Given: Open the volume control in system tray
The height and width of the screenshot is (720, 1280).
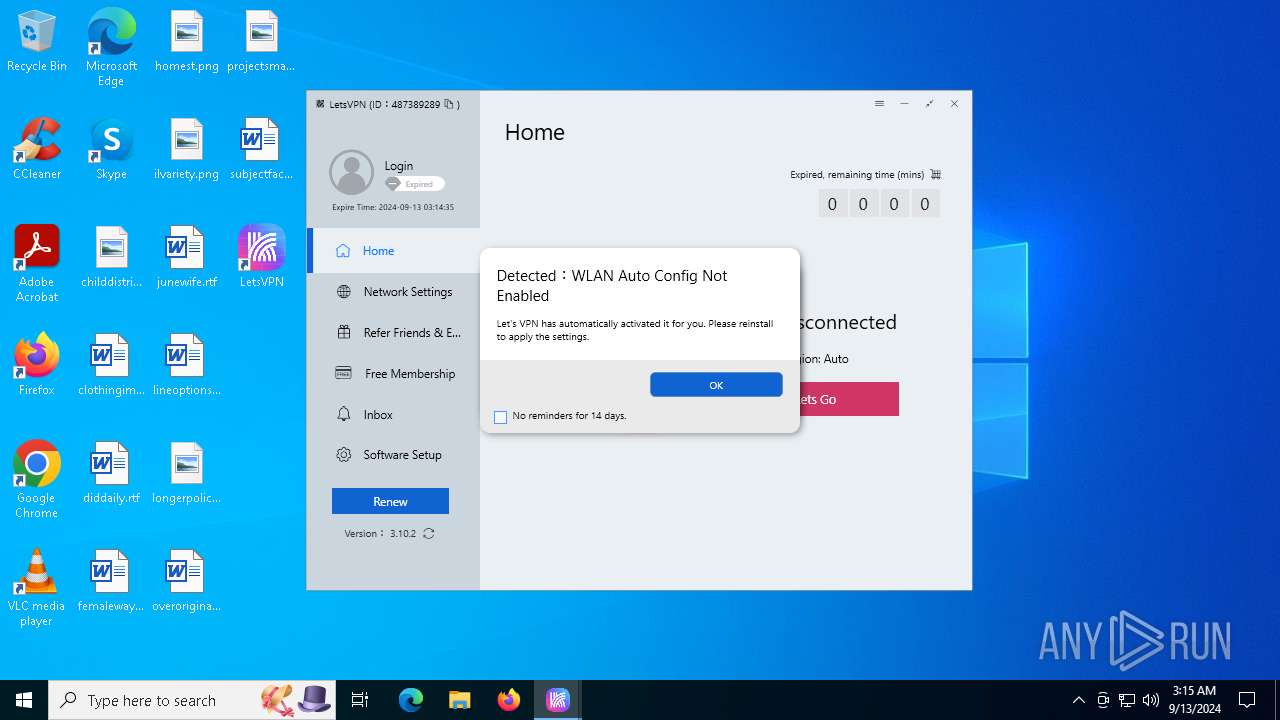Looking at the screenshot, I should pyautogui.click(x=1151, y=700).
